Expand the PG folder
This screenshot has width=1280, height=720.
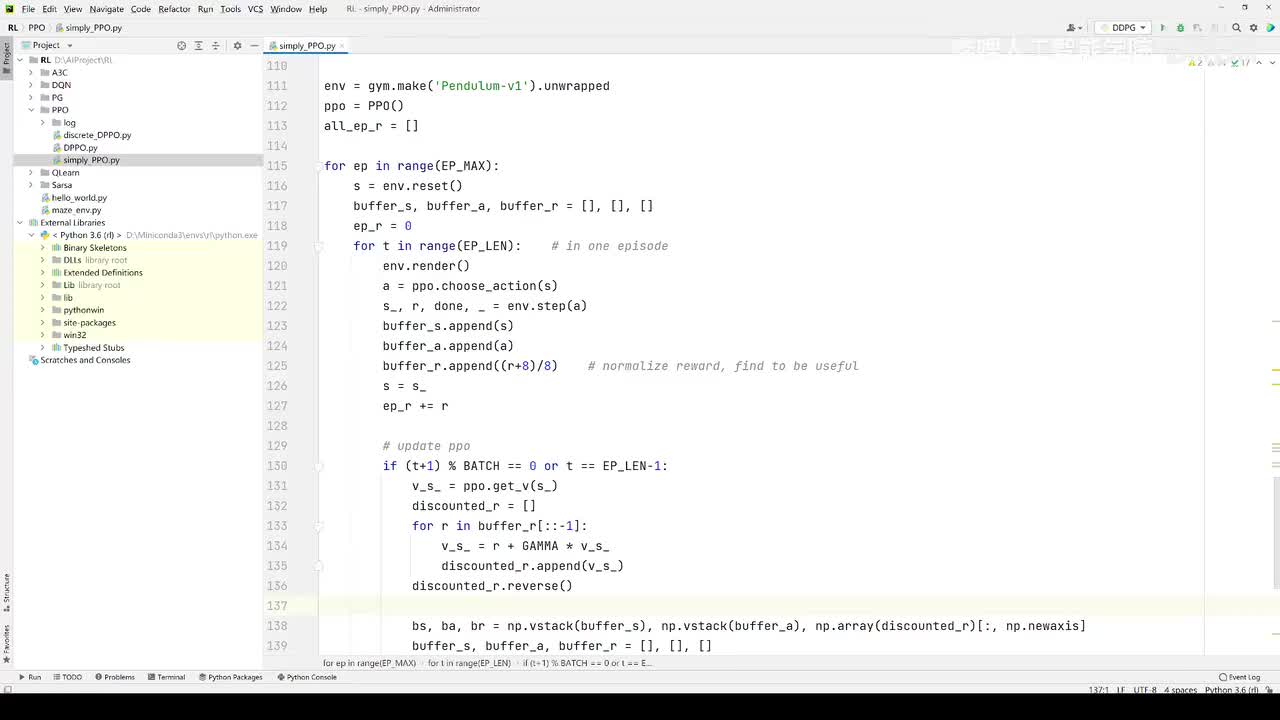coord(31,98)
